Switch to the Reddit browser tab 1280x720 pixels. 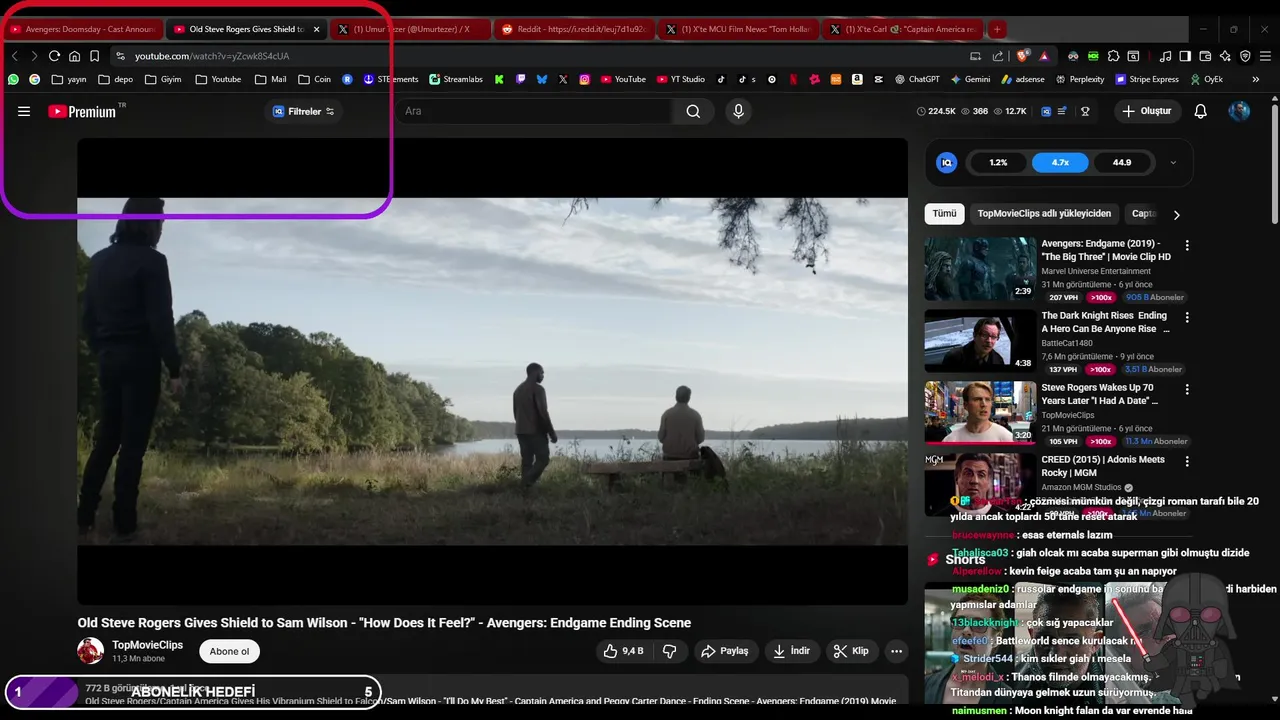[575, 29]
